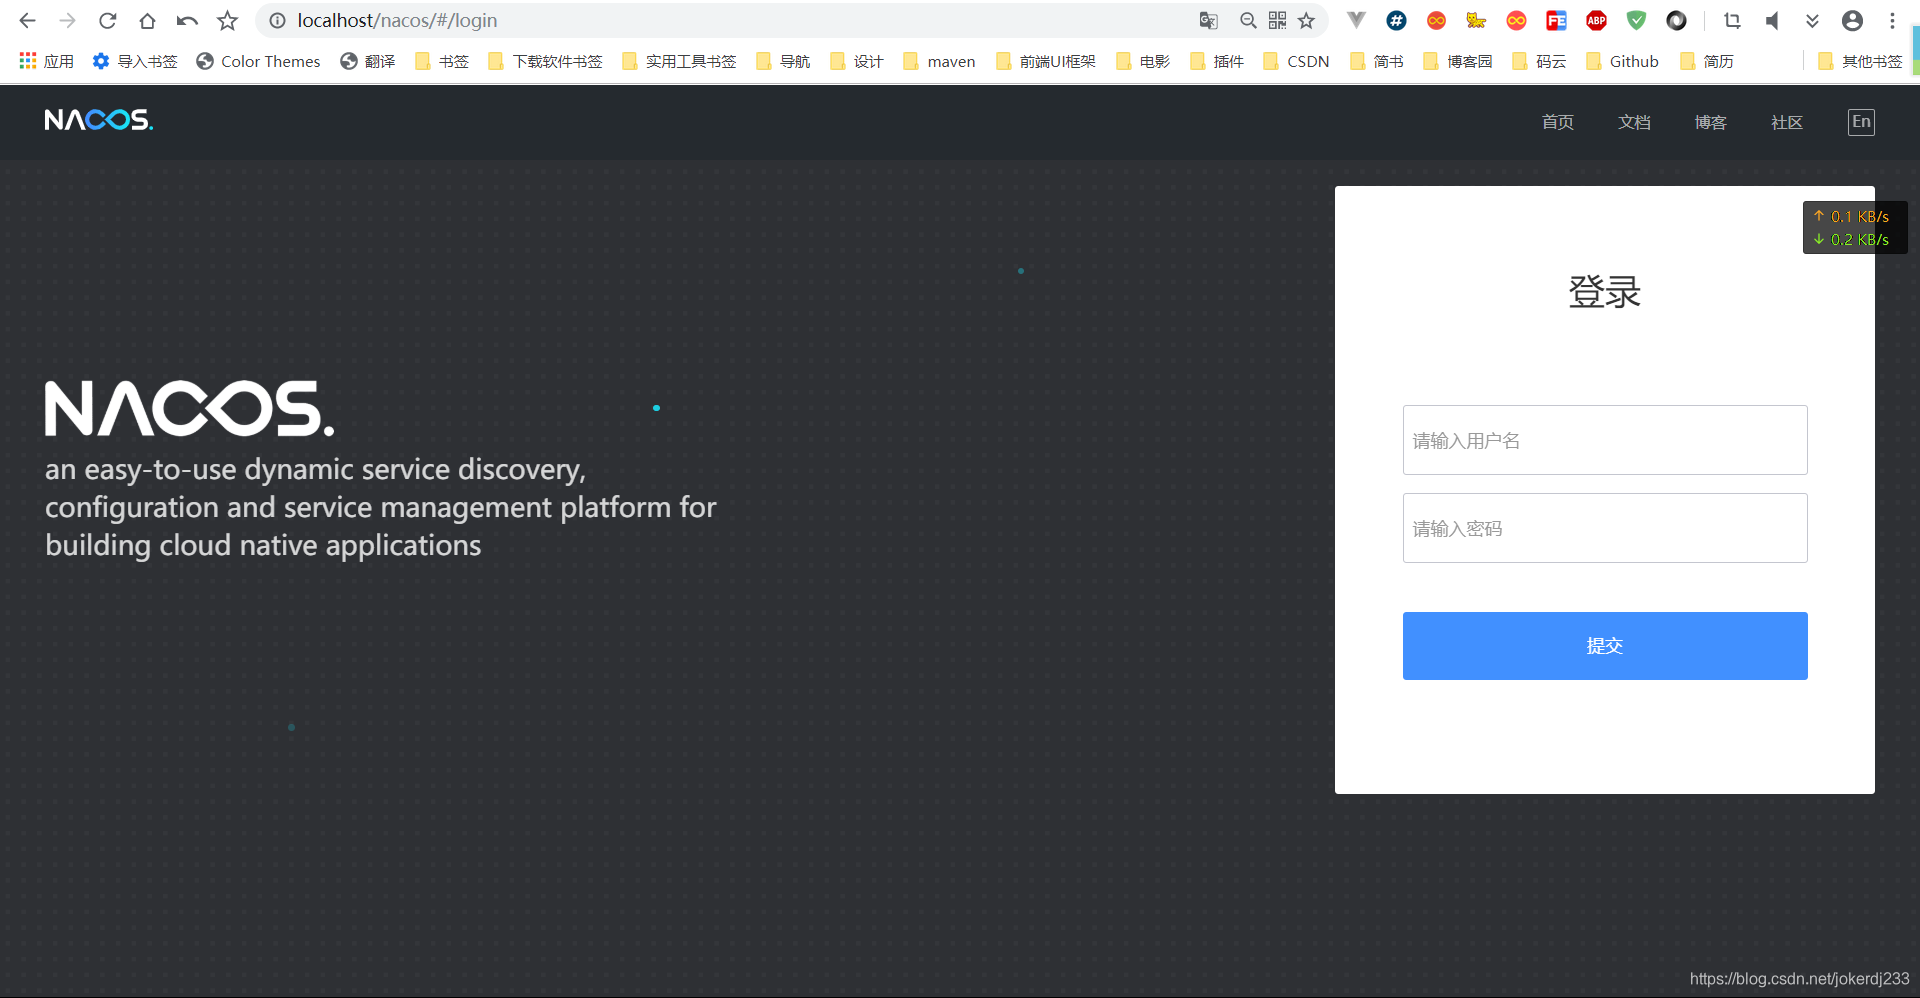Click the undo-close-tab arrow icon

[187, 20]
